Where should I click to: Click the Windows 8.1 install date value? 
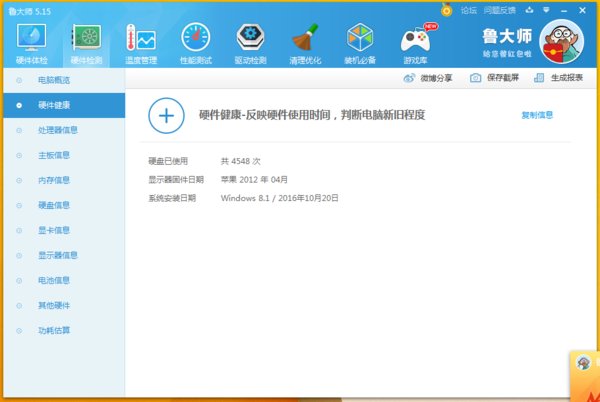[279, 198]
